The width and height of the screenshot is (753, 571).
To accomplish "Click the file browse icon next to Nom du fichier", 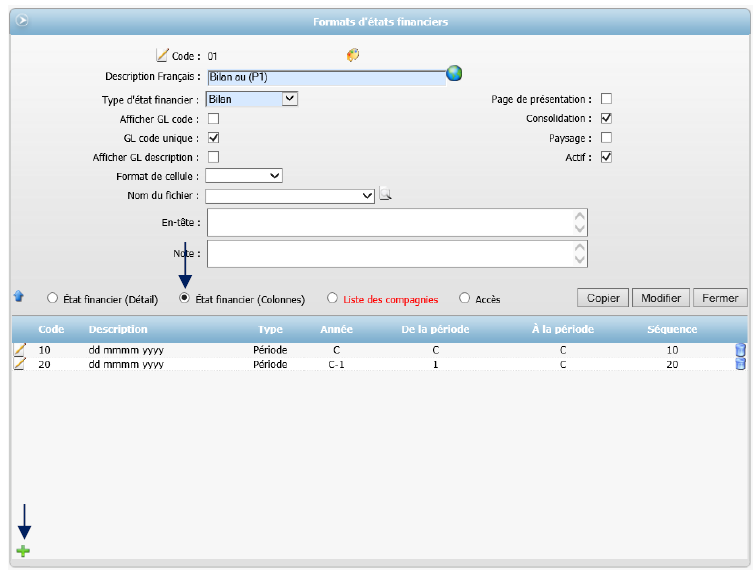I will 385,195.
